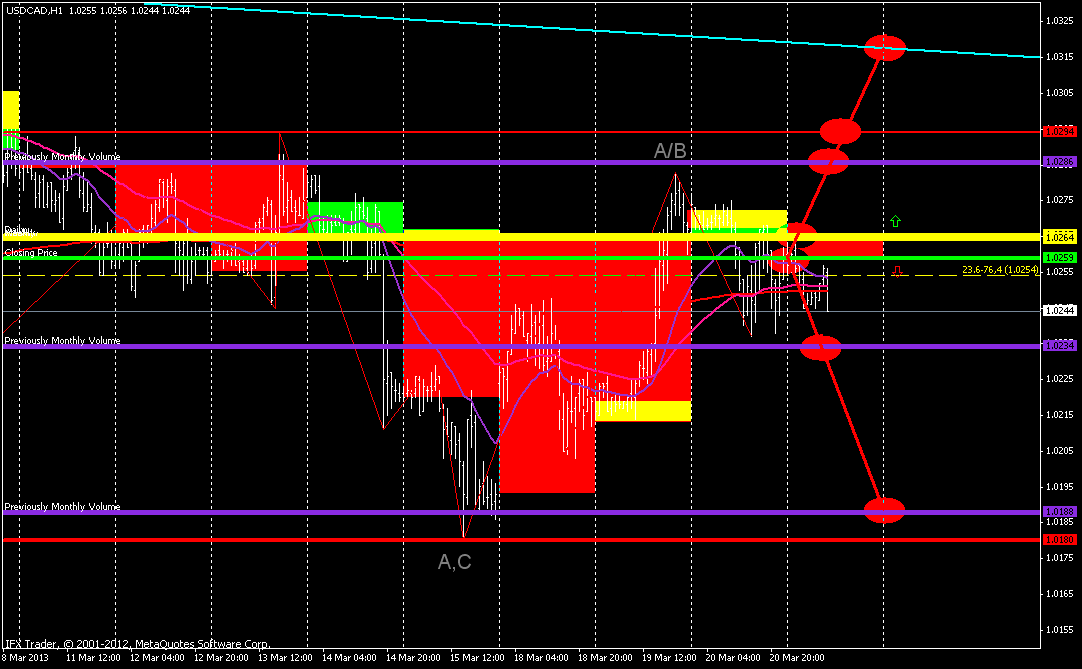
Task: Click the green 1.0259 price label
Action: 1060,258
